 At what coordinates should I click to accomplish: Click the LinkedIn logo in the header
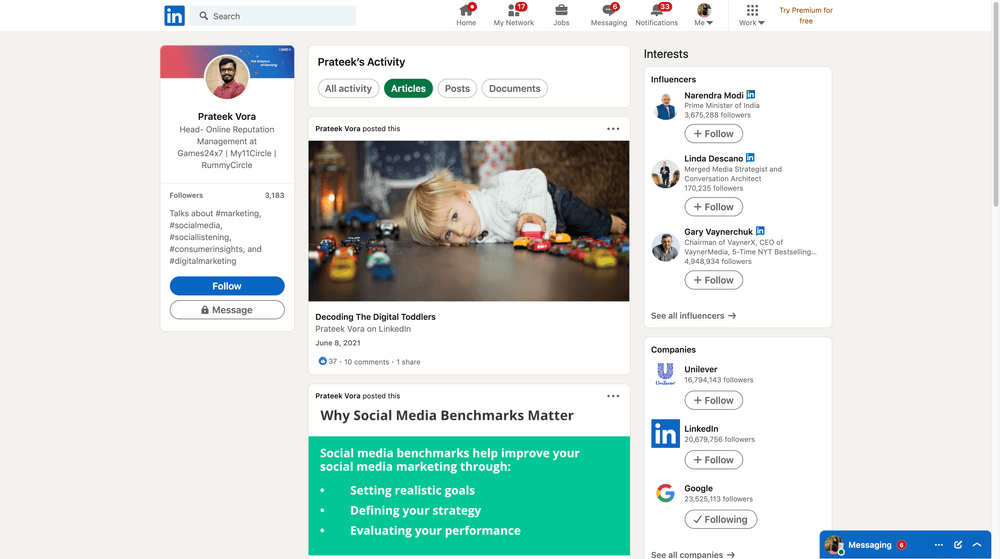174,16
